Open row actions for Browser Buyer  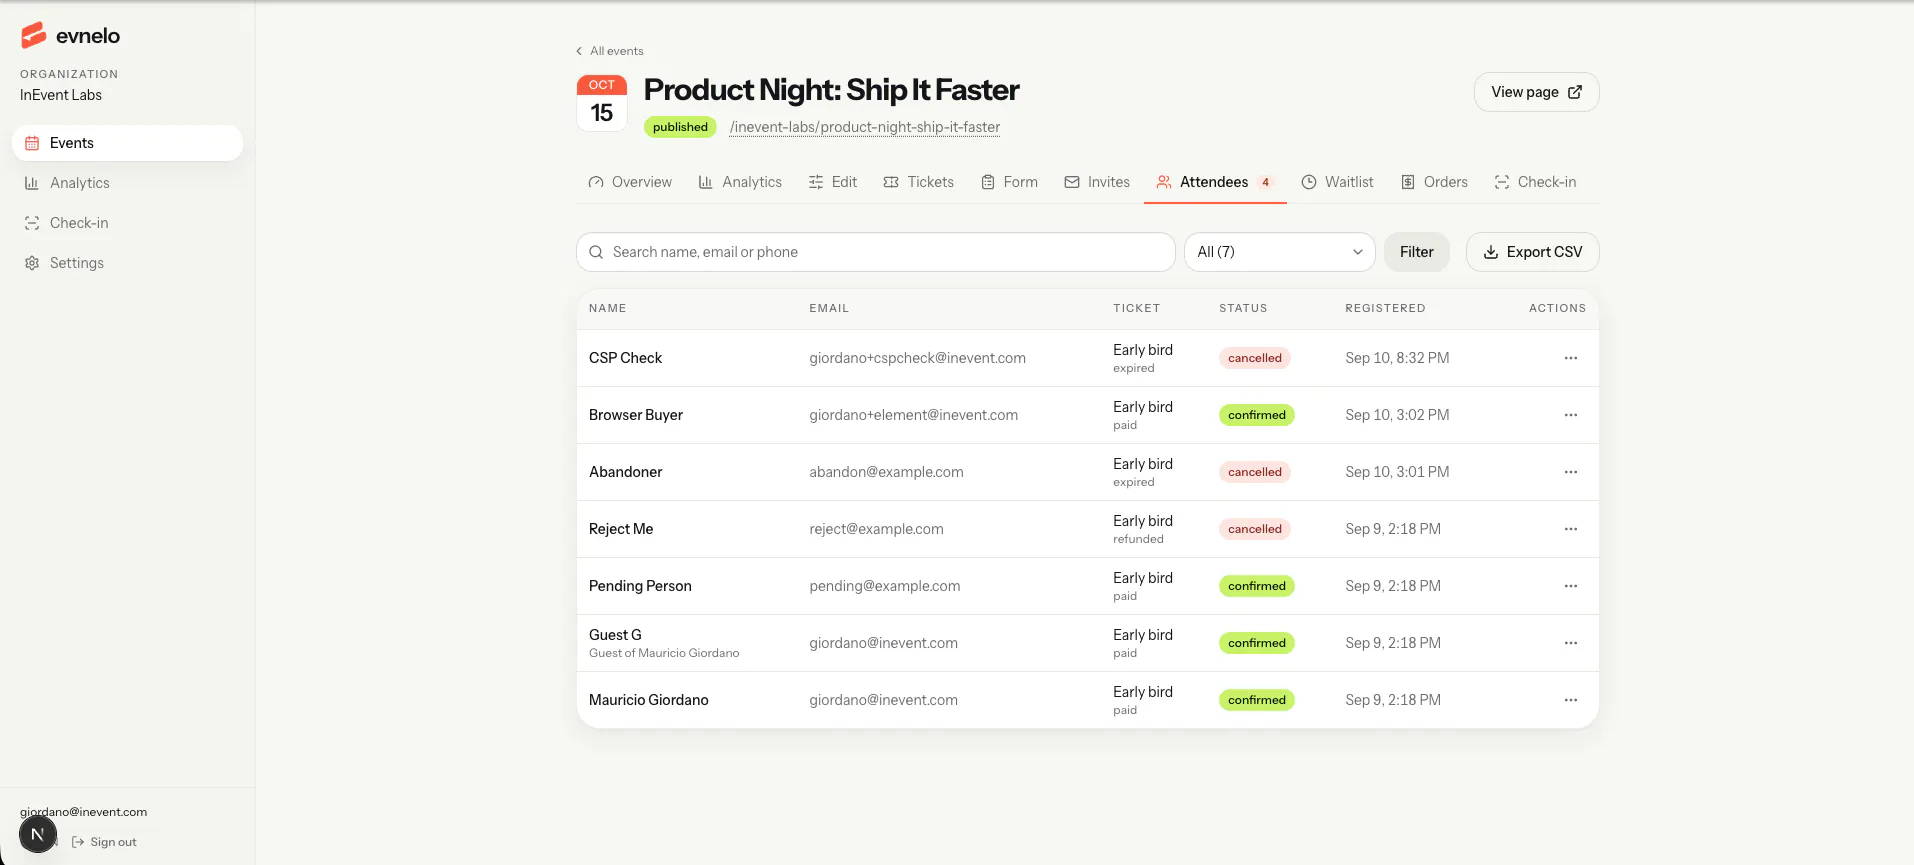[1570, 415]
